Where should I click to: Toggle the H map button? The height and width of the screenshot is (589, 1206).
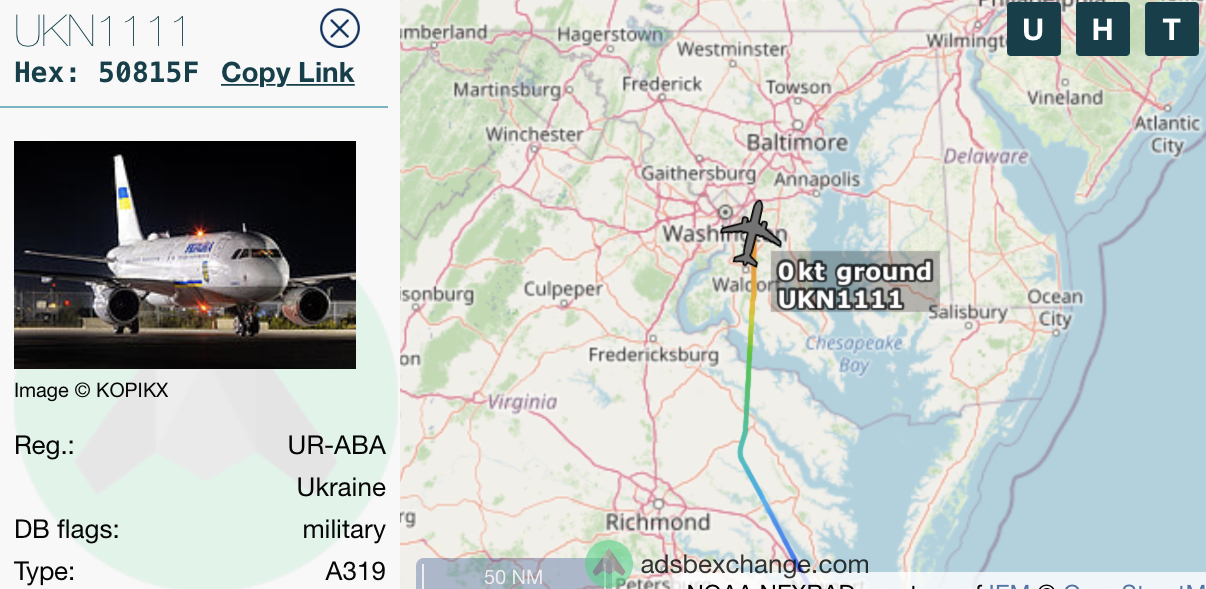[1103, 29]
